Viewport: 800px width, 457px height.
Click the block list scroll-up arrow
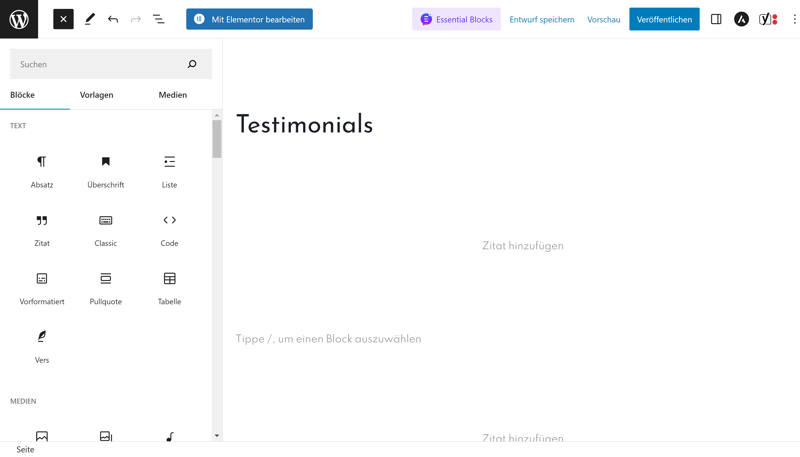pyautogui.click(x=217, y=115)
